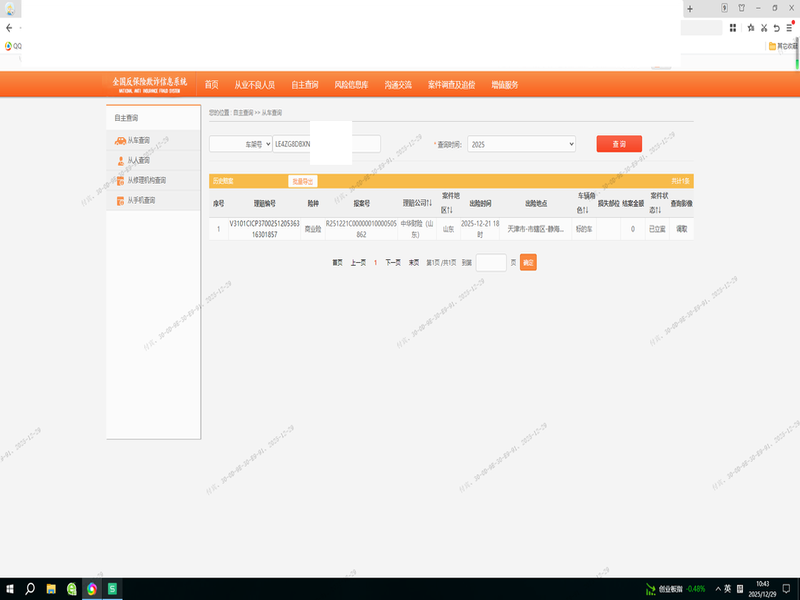Open new tab with plus icon
This screenshot has height=600, width=800.
(689, 8)
